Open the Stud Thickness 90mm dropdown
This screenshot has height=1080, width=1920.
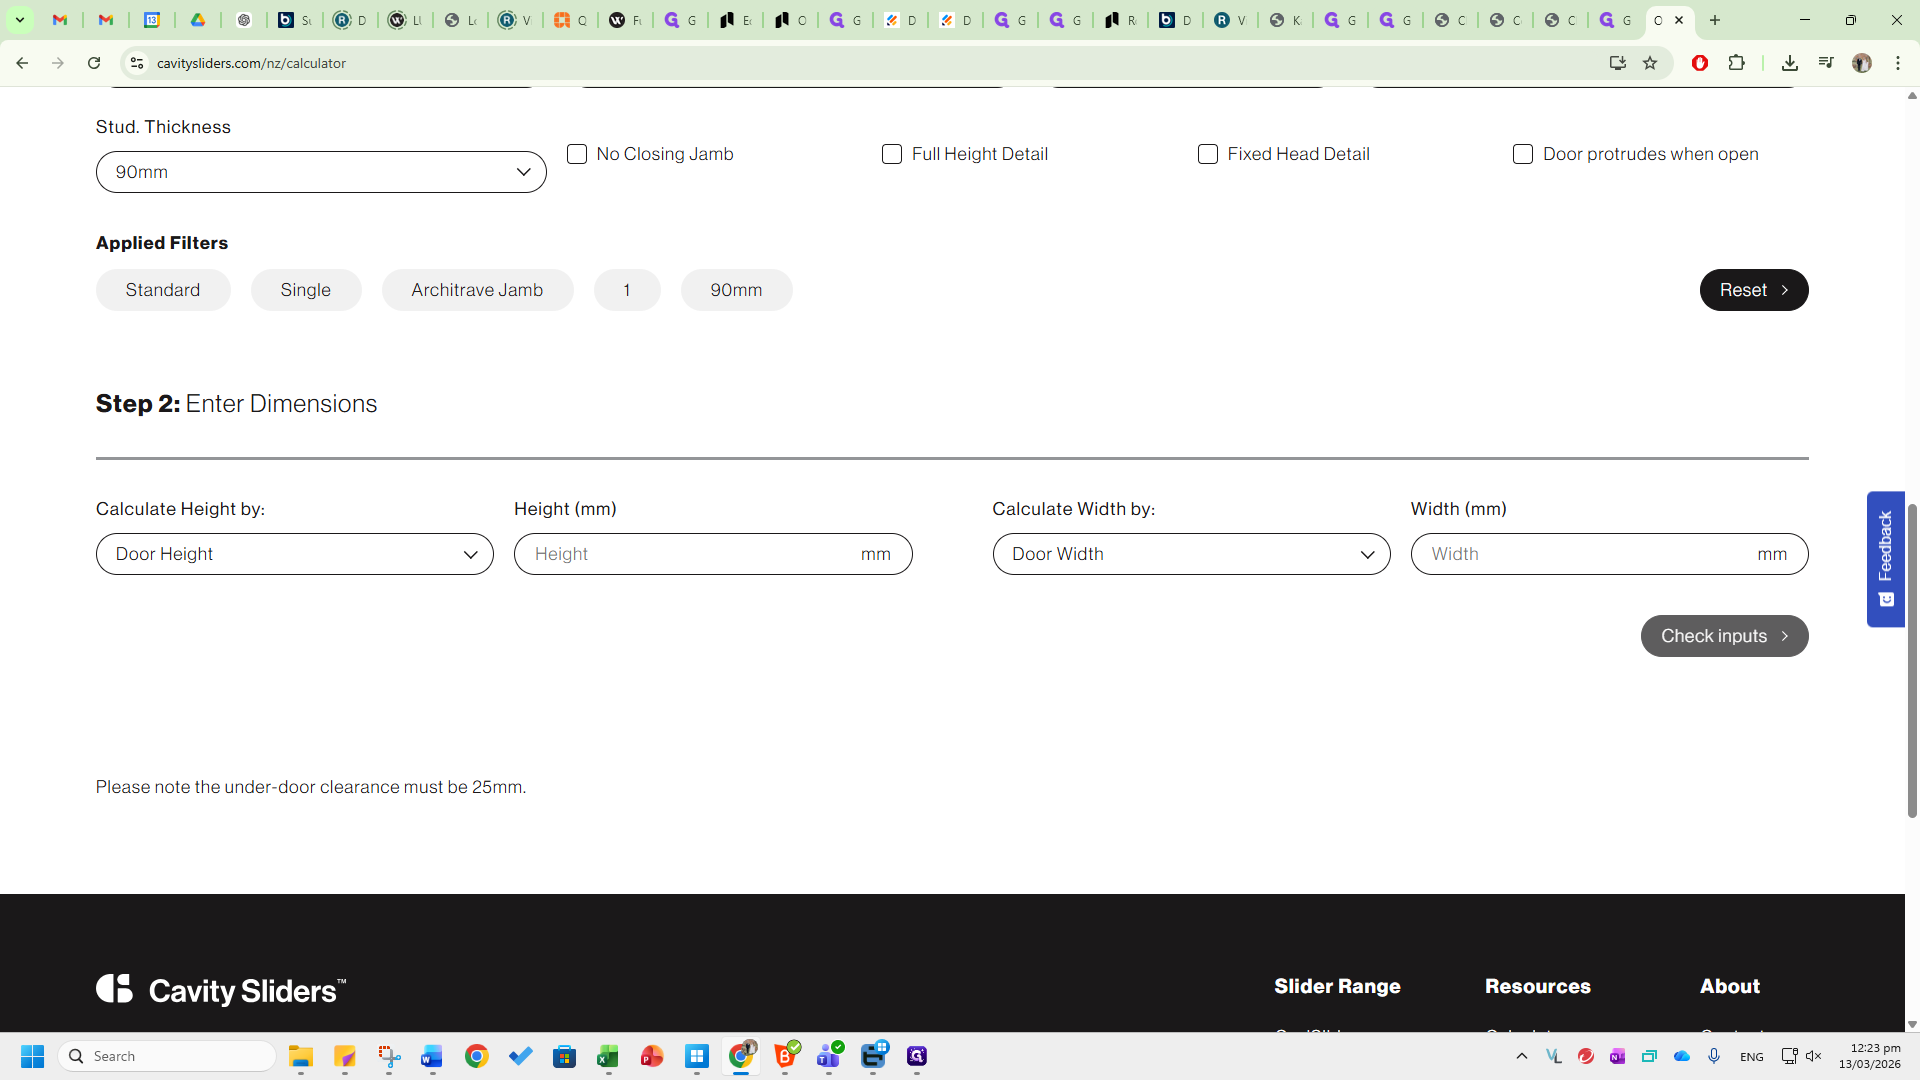click(x=321, y=172)
